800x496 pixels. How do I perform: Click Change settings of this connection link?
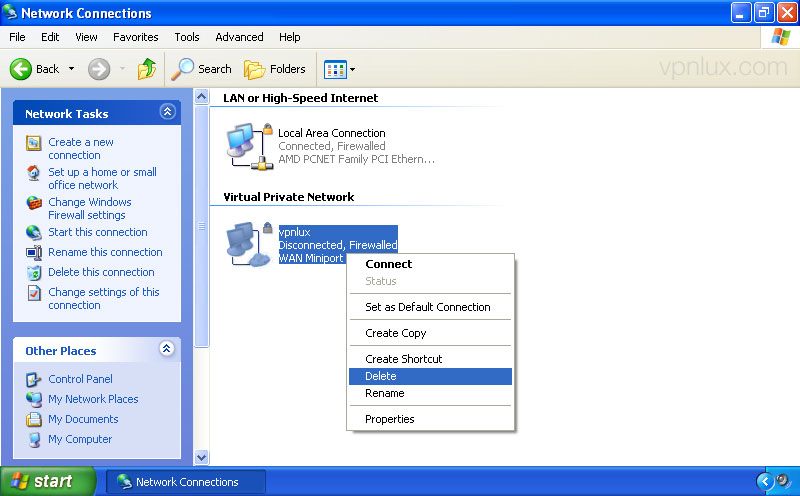pyautogui.click(x=104, y=299)
